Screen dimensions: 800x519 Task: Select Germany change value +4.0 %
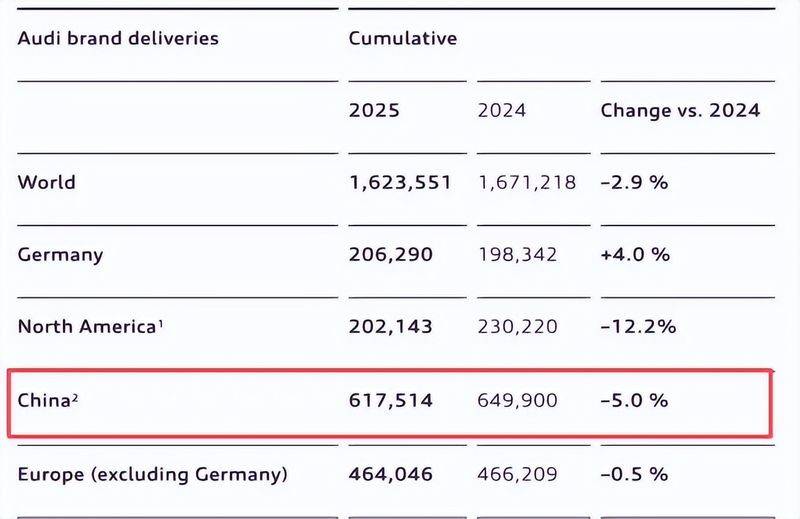click(635, 254)
